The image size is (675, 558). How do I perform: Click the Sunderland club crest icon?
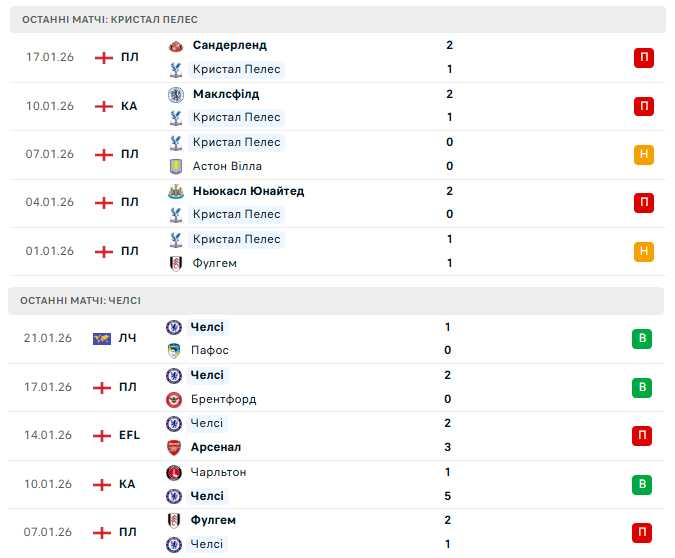[x=176, y=46]
